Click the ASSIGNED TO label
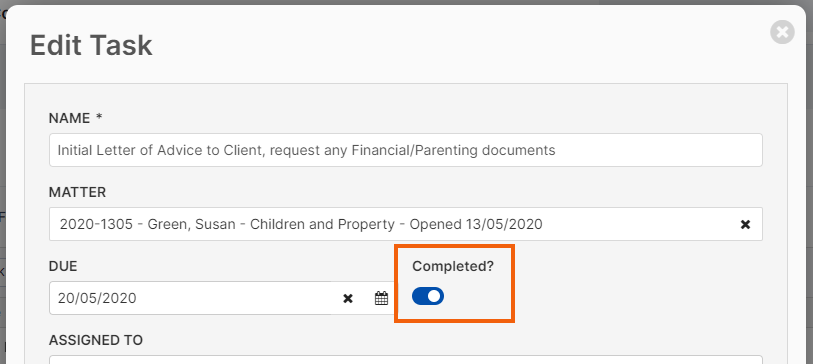The image size is (813, 364). point(96,340)
